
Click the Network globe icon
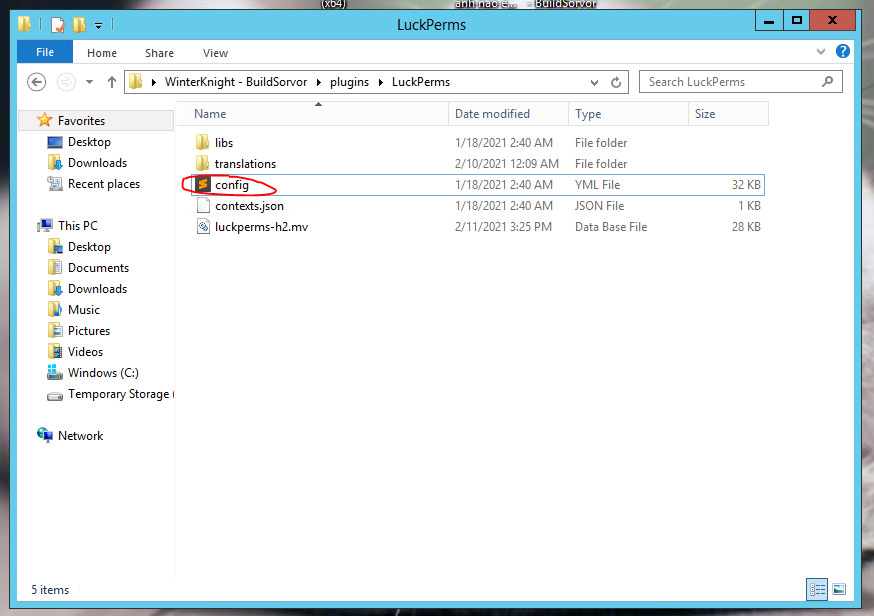click(x=45, y=435)
